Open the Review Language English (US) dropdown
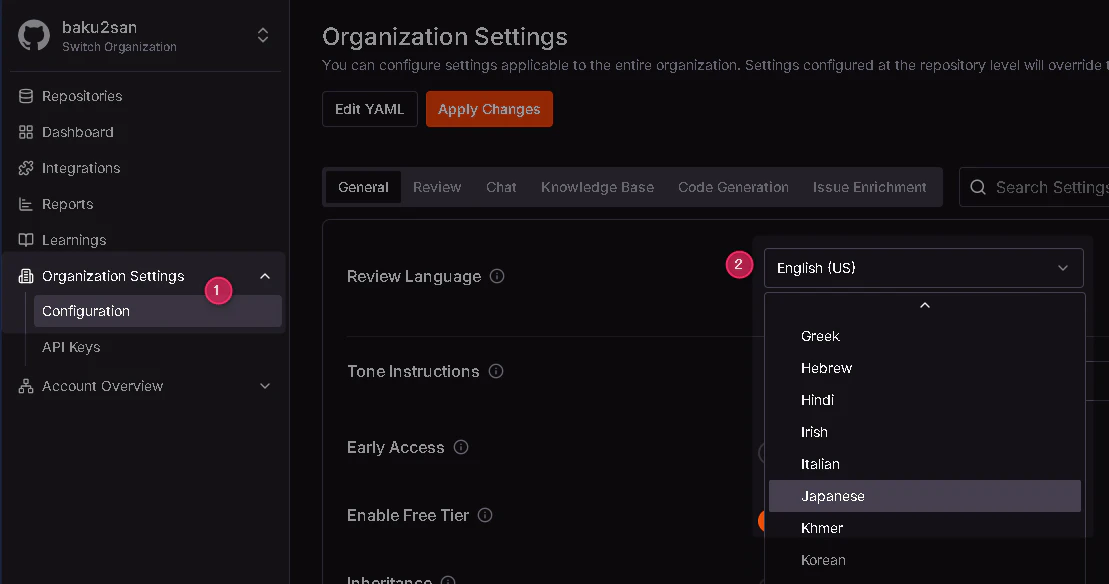The height and width of the screenshot is (584, 1109). [924, 268]
